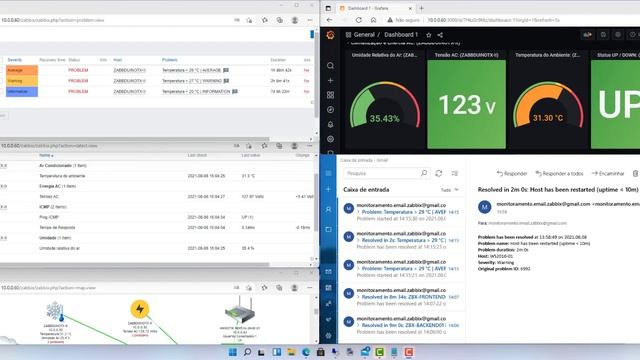
Task: Open Grafana sidebar Alerting bell icon
Action: tap(330, 124)
